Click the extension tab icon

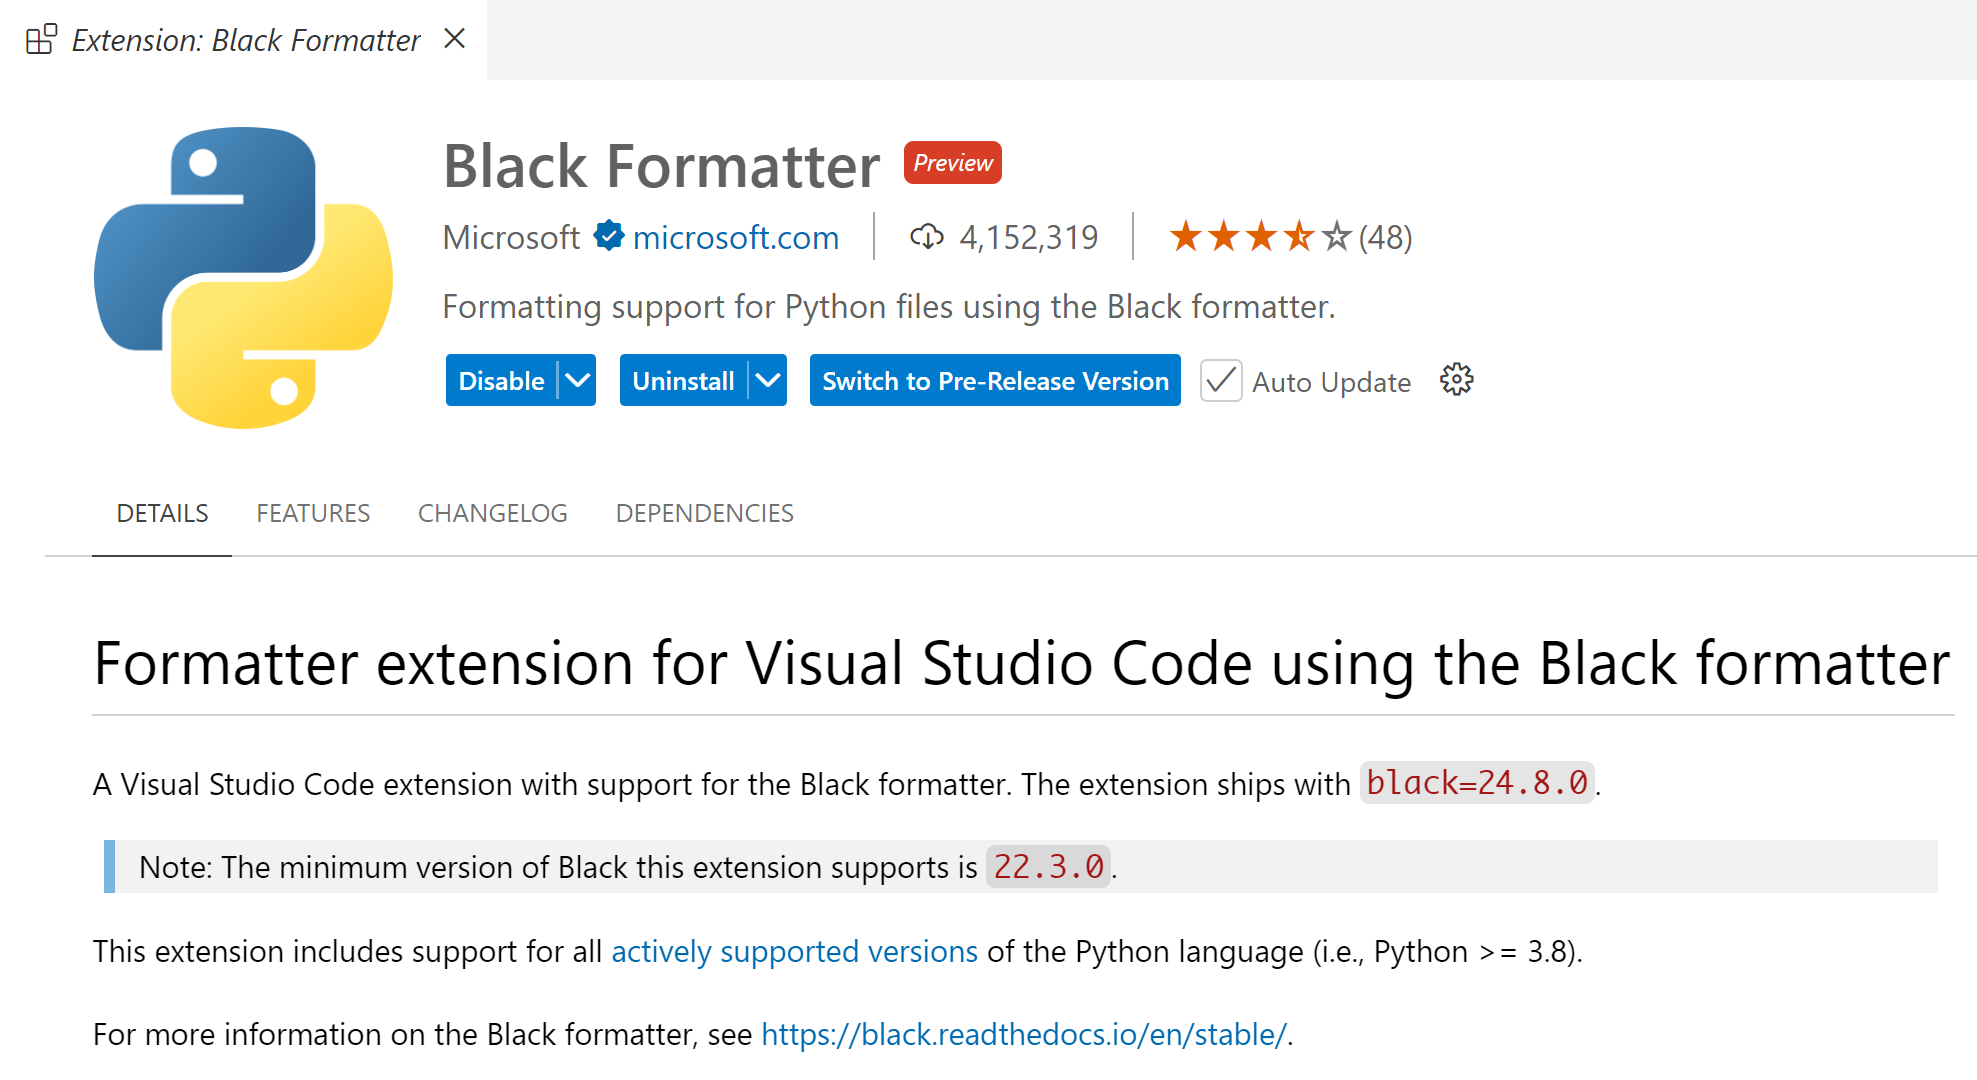point(41,40)
